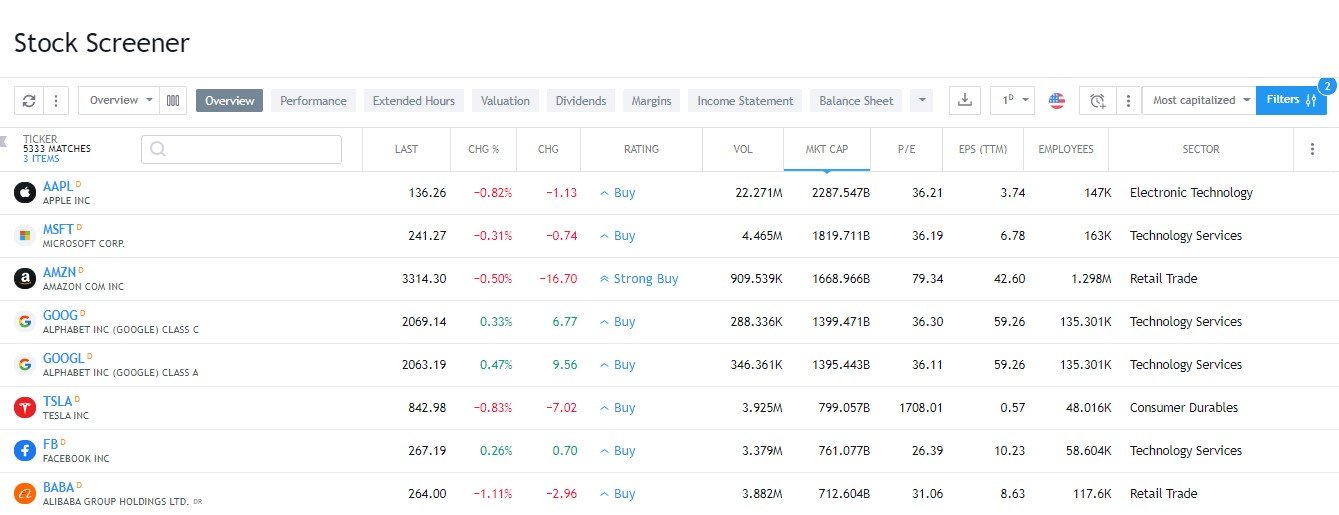The width and height of the screenshot is (1339, 515).
Task: Sort by the RATING column header
Action: (x=641, y=149)
